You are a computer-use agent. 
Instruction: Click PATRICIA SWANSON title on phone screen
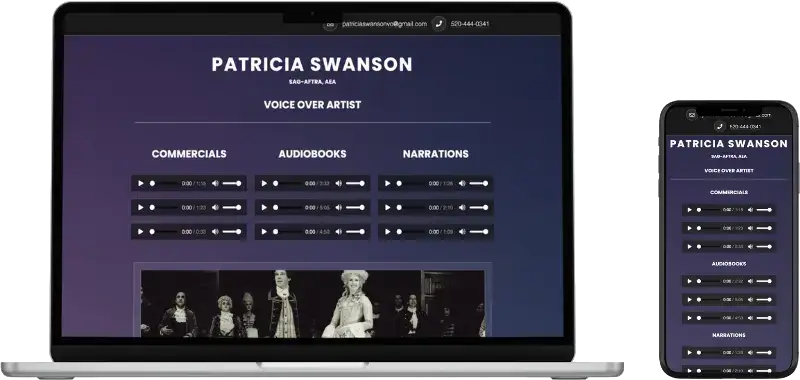click(x=729, y=144)
